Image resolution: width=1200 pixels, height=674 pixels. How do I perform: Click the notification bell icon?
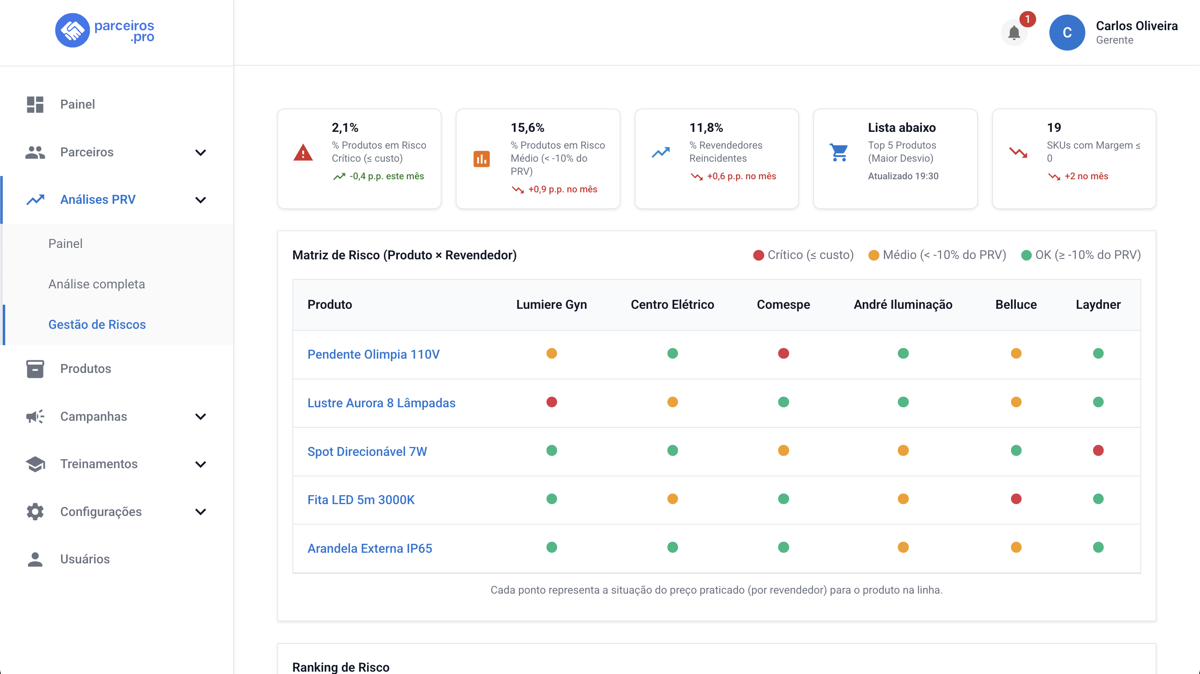tap(1014, 33)
